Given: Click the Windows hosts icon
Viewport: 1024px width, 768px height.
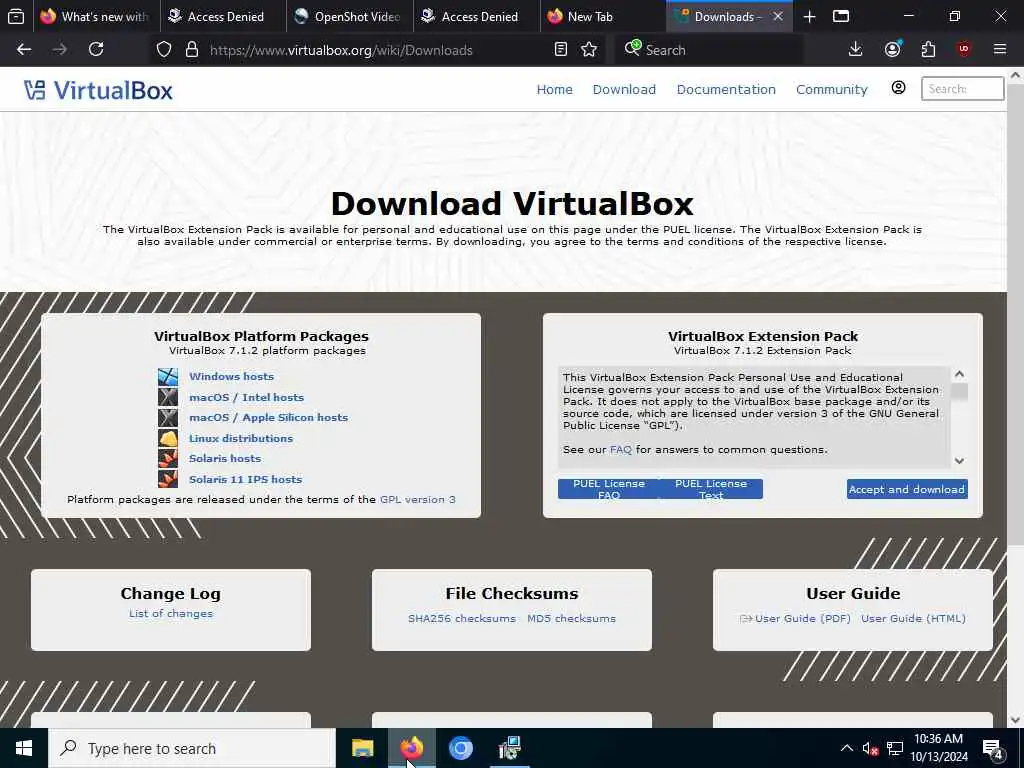Looking at the screenshot, I should click(x=168, y=377).
